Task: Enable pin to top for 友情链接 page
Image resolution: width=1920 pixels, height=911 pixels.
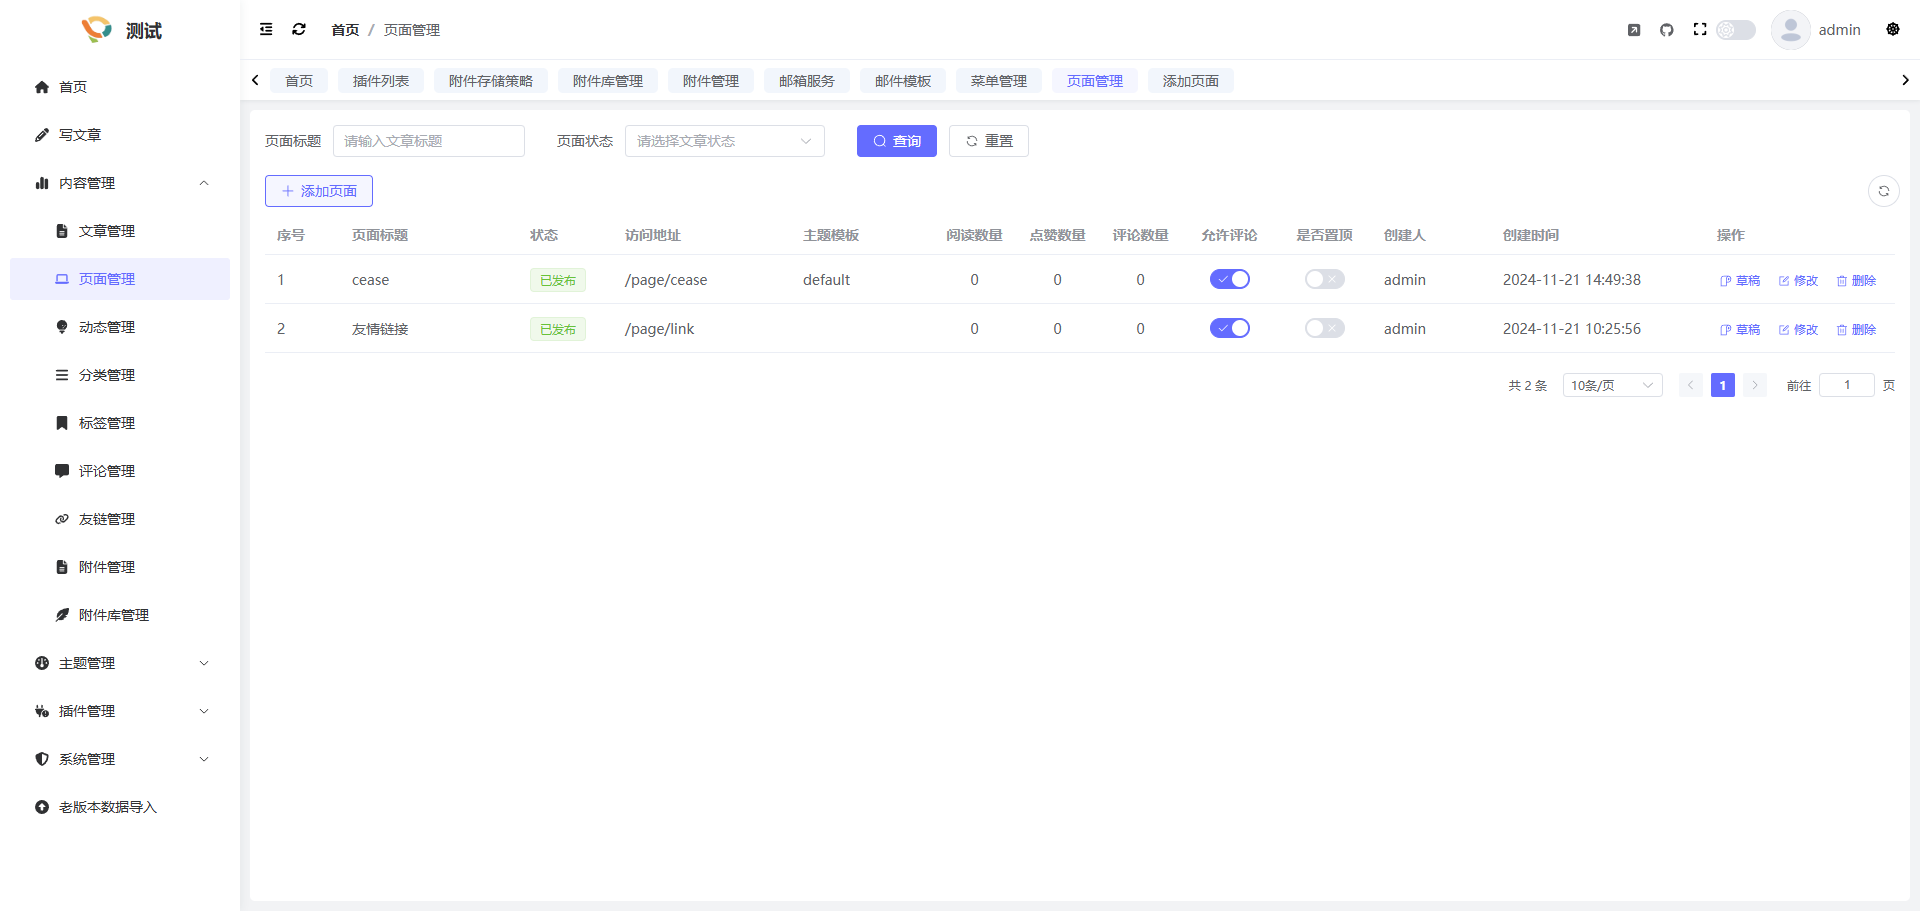Action: coord(1324,329)
